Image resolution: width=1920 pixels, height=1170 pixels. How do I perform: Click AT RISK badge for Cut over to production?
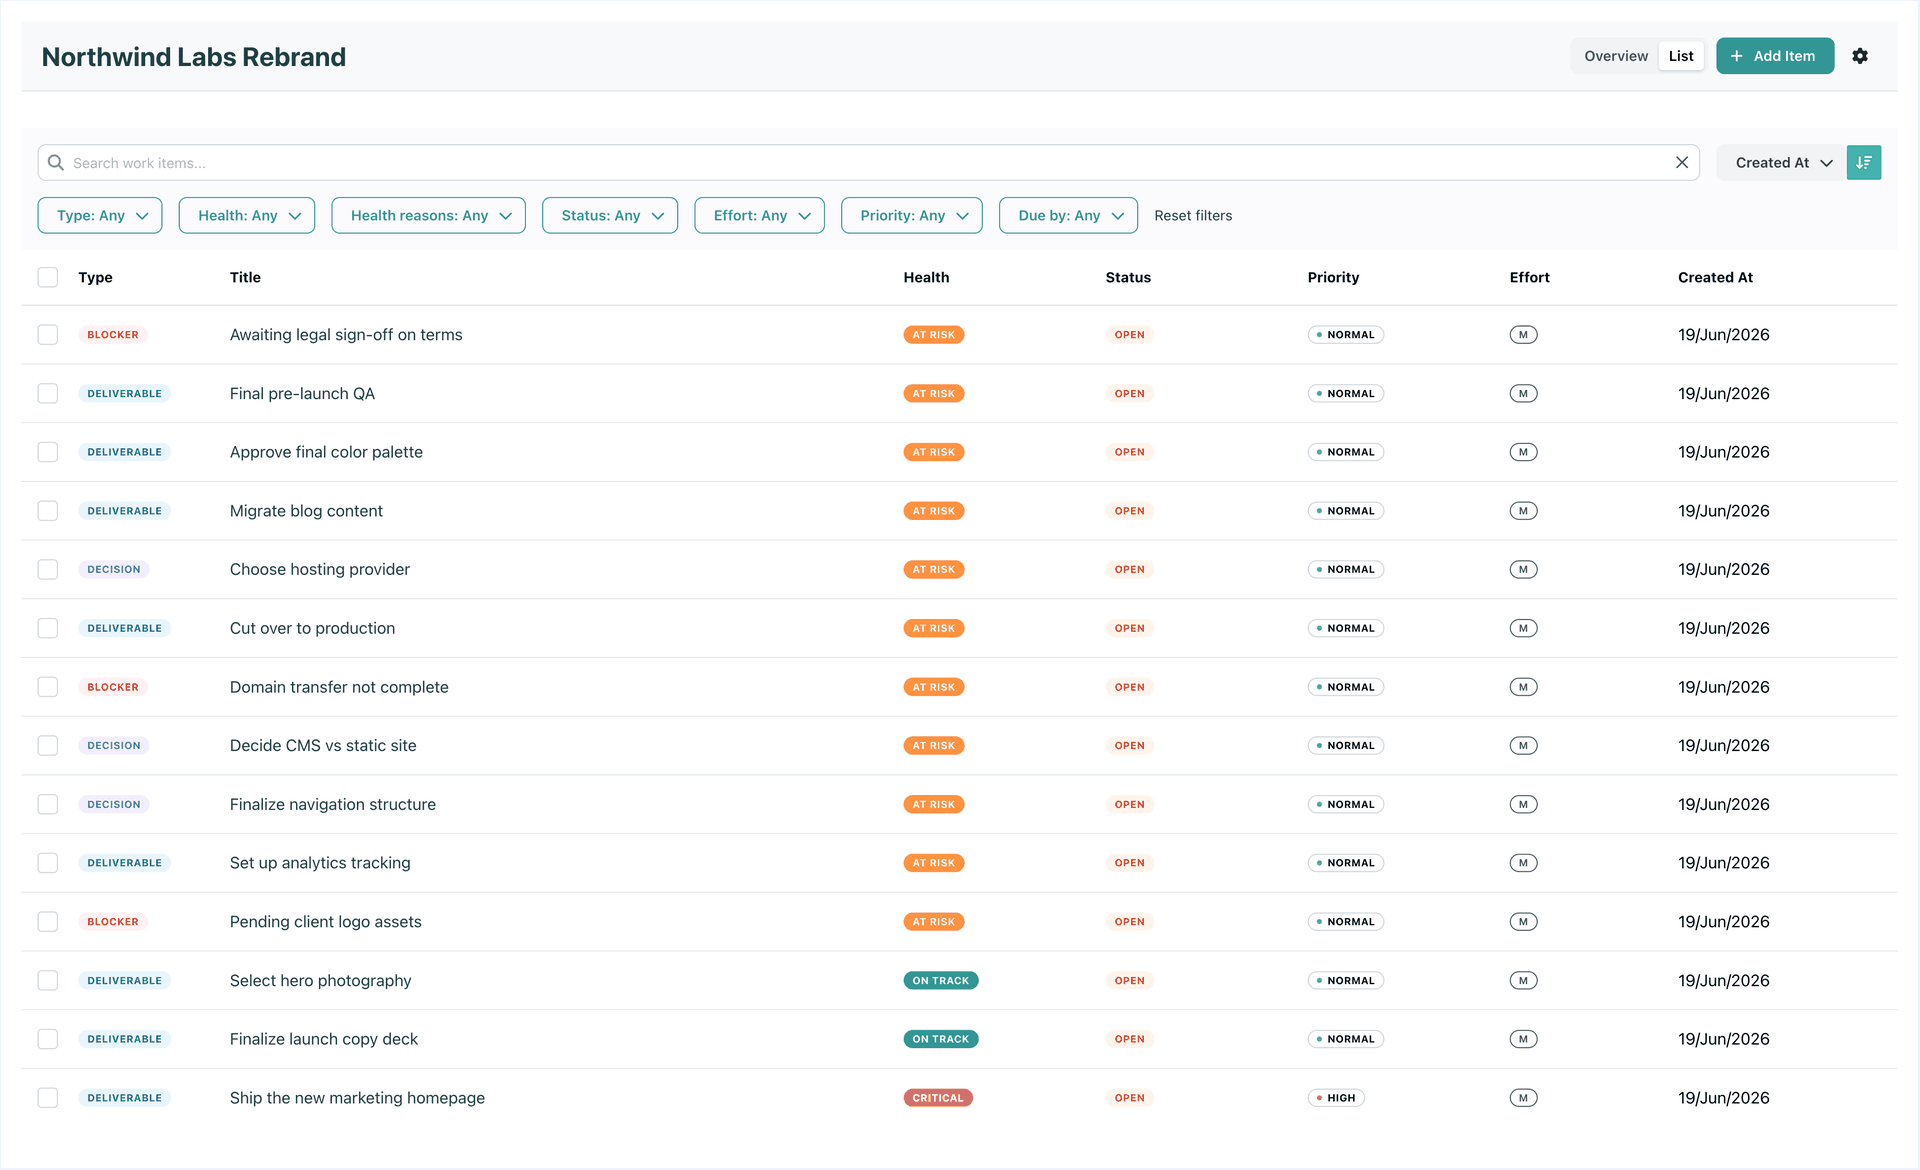click(933, 628)
